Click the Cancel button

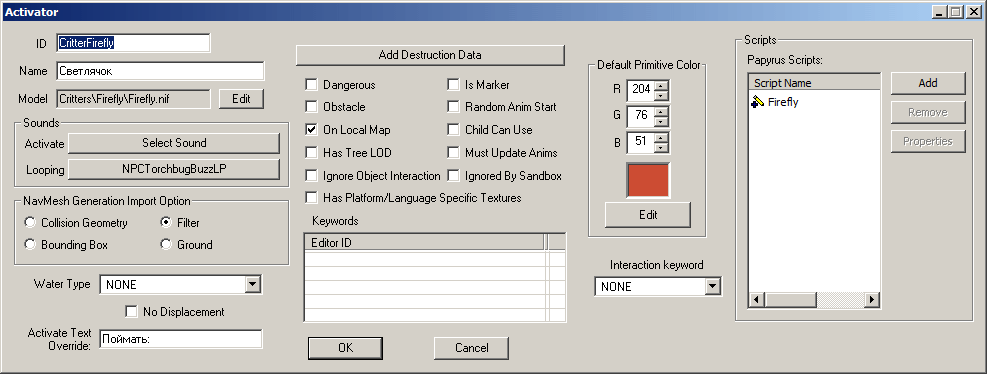tap(471, 348)
